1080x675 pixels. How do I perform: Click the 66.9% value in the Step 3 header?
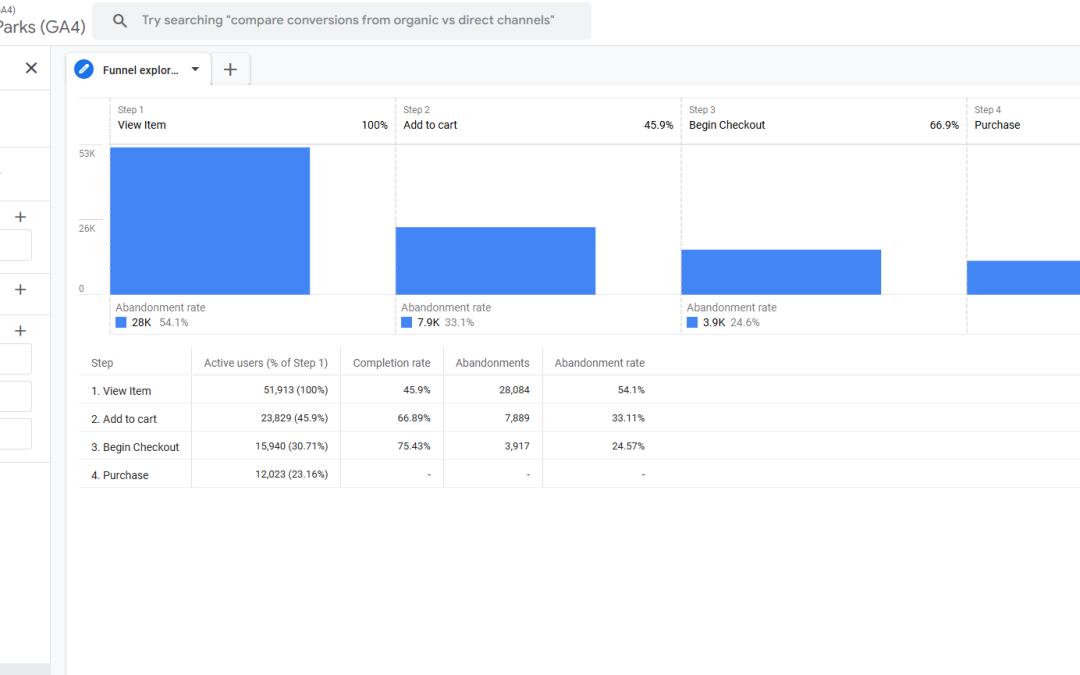(x=944, y=125)
